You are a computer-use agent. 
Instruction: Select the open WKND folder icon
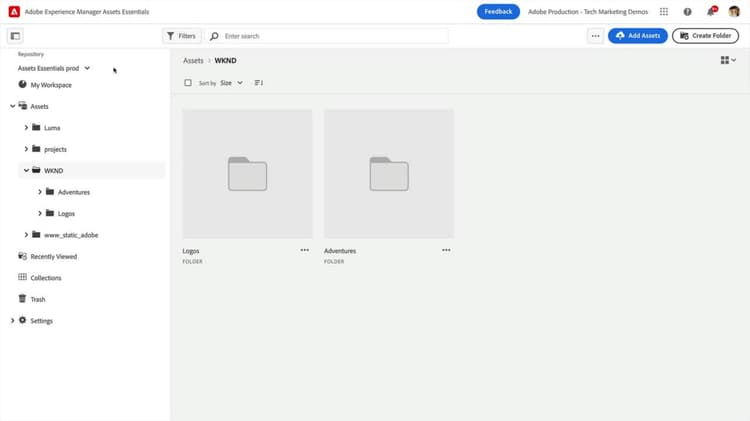tap(36, 170)
